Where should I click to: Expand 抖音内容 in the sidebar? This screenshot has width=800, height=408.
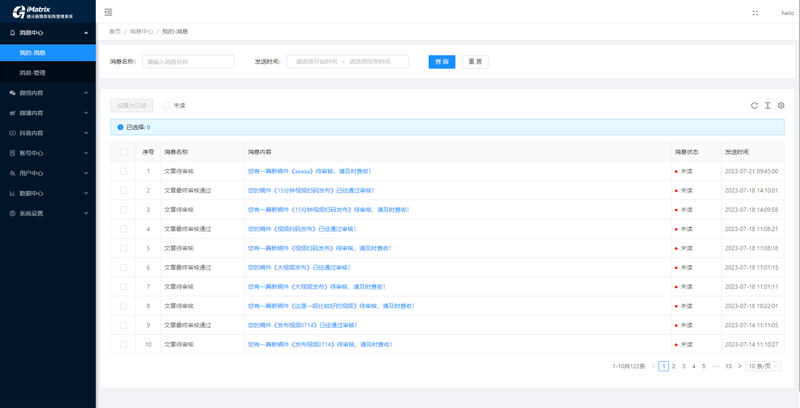pyautogui.click(x=47, y=133)
